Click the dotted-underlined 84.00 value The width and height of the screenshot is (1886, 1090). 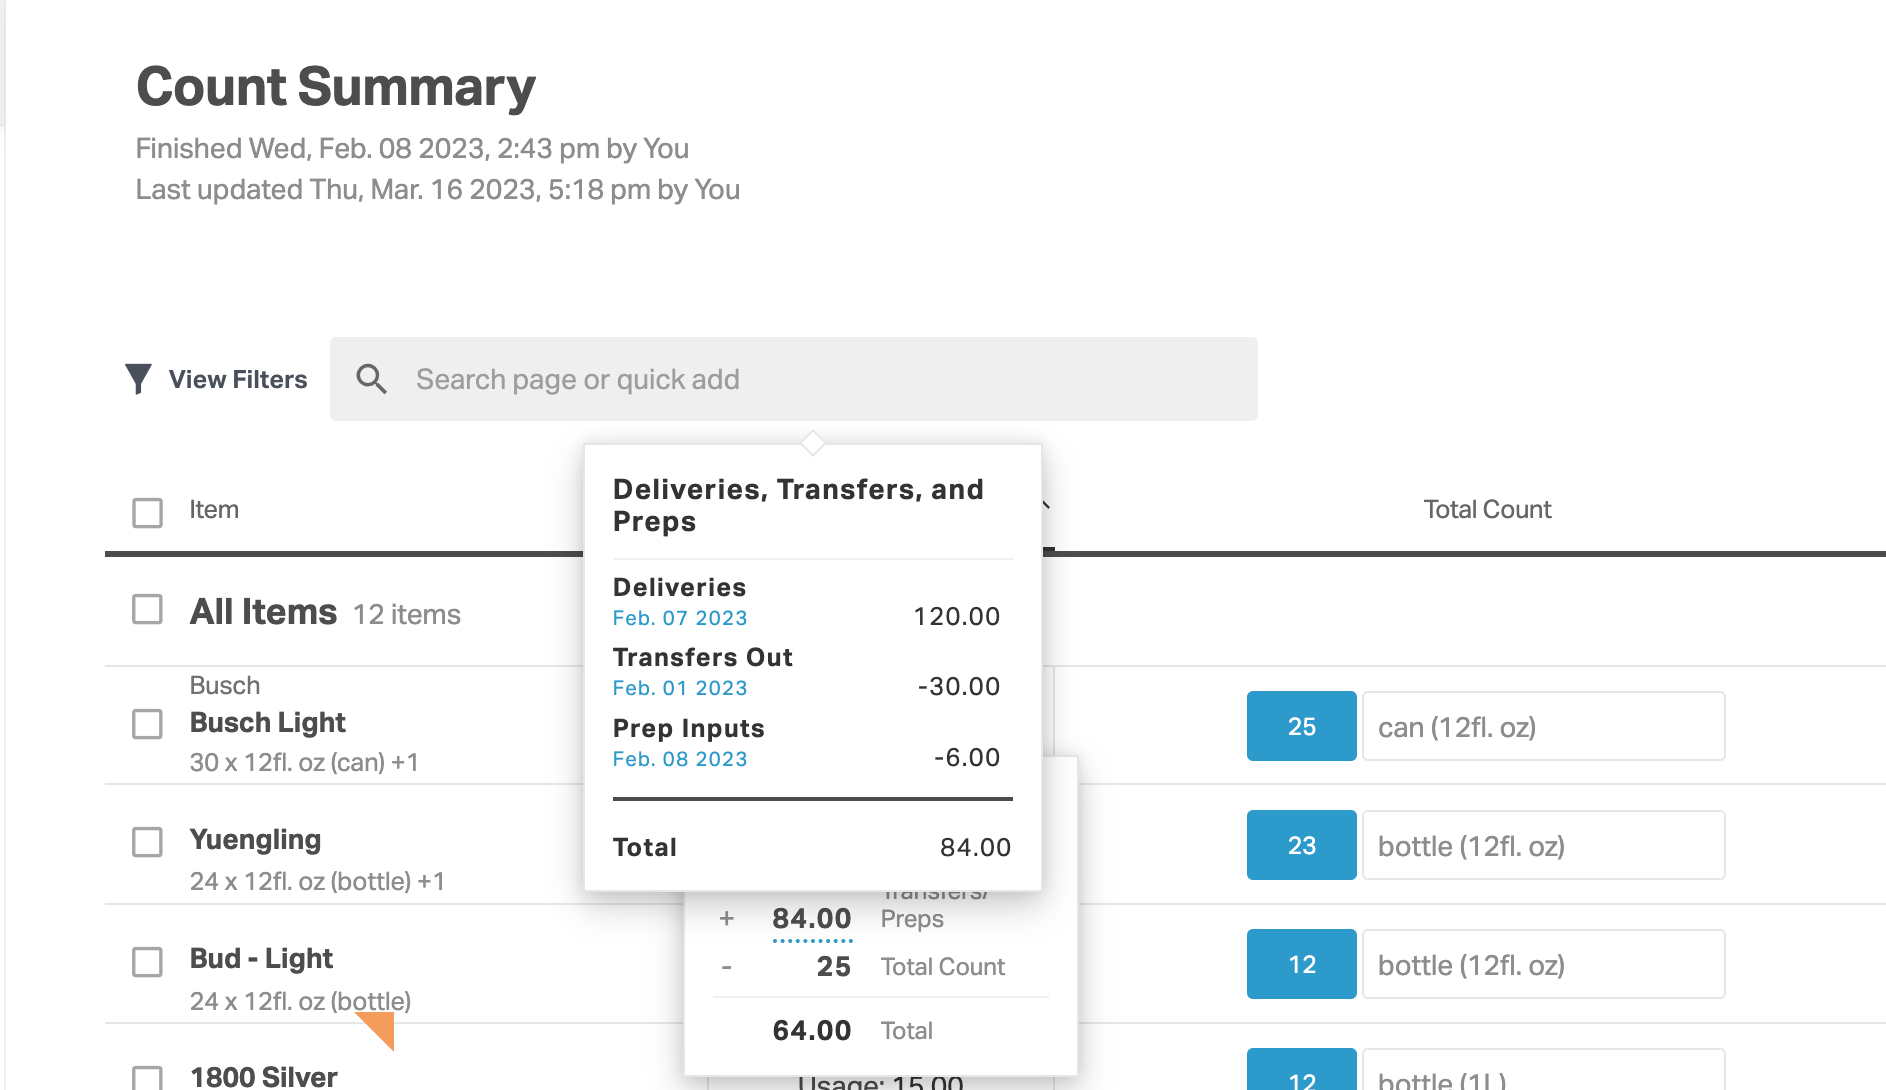pyautogui.click(x=812, y=920)
